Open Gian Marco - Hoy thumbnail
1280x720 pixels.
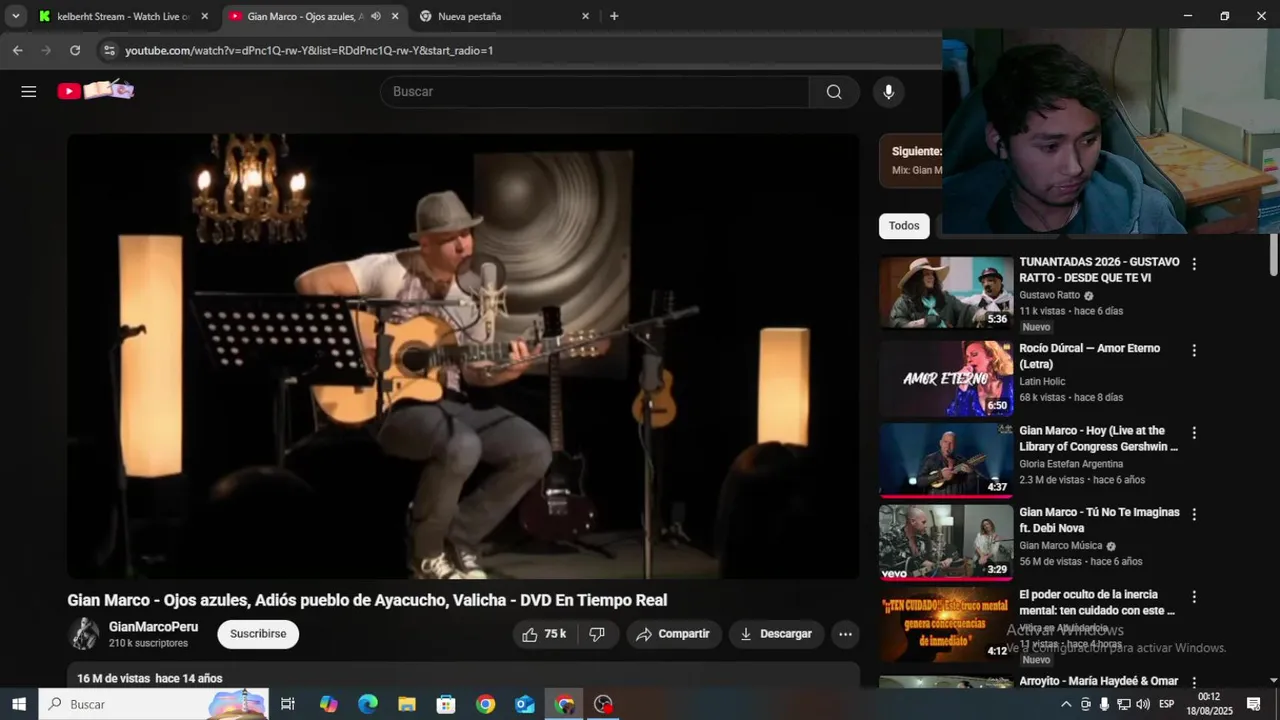click(946, 460)
